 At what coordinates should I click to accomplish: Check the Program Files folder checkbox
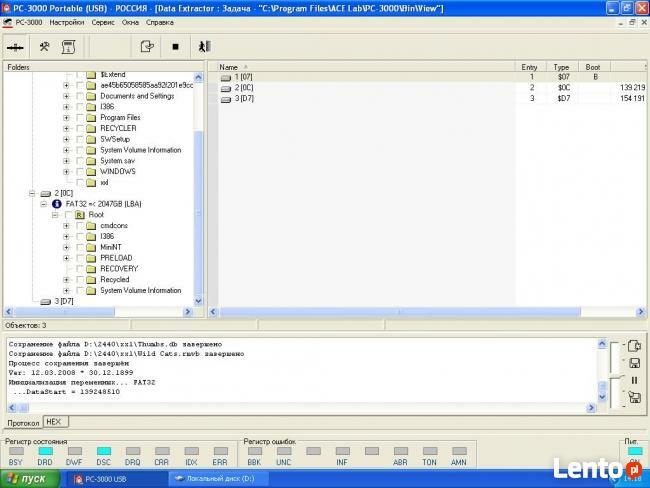click(79, 118)
